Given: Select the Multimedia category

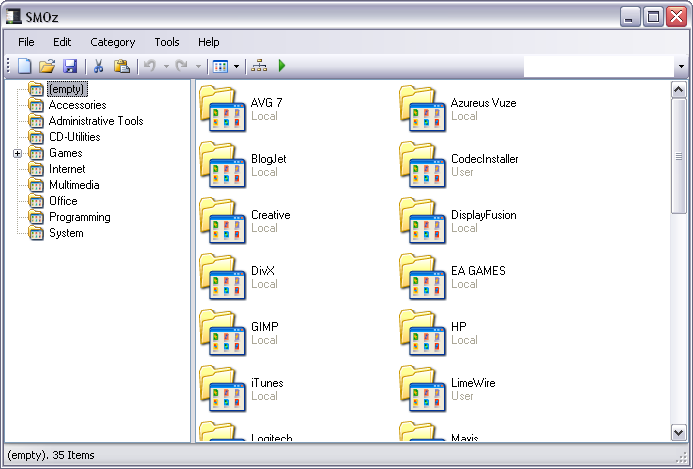Looking at the screenshot, I should coord(74,185).
